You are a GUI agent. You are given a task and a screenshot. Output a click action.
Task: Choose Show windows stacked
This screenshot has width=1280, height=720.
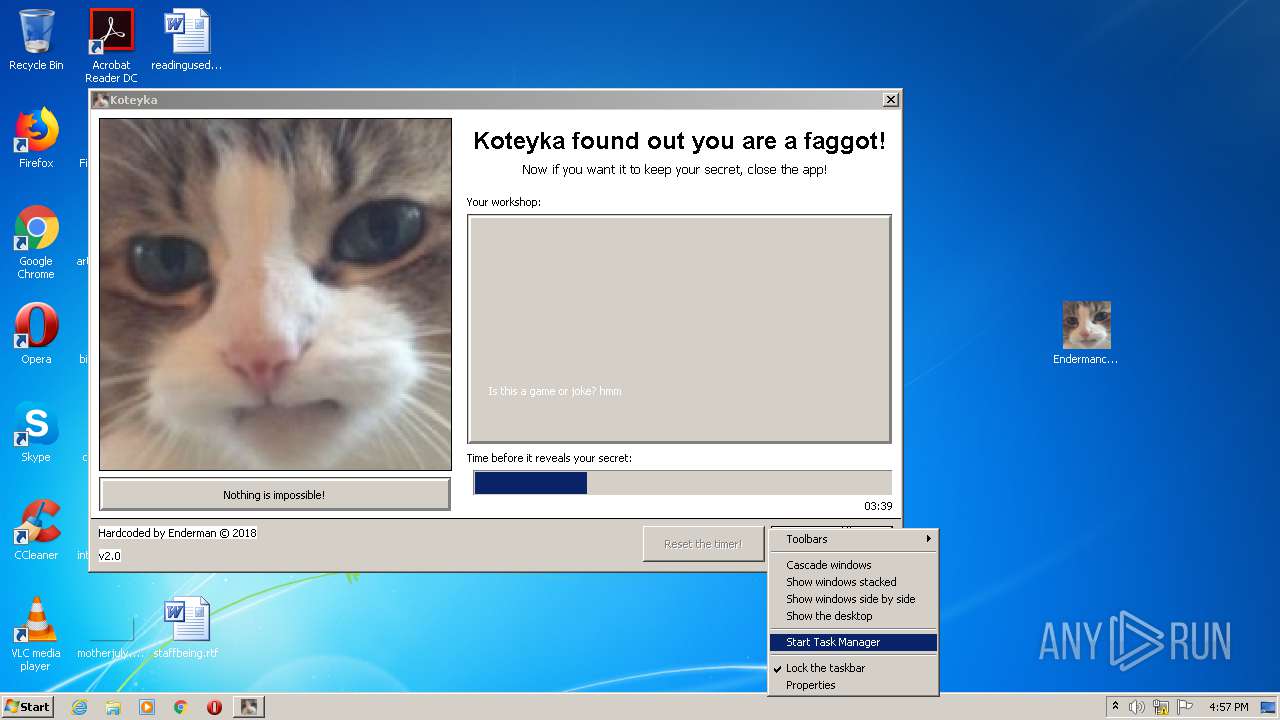pyautogui.click(x=853, y=582)
